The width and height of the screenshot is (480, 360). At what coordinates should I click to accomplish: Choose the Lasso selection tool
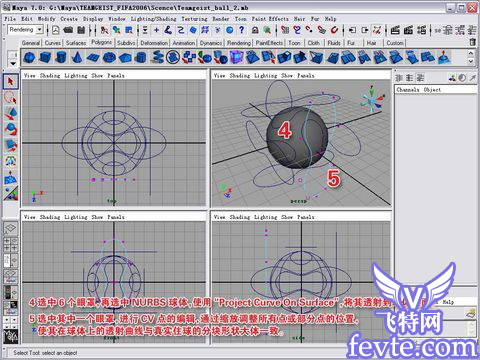(x=11, y=98)
